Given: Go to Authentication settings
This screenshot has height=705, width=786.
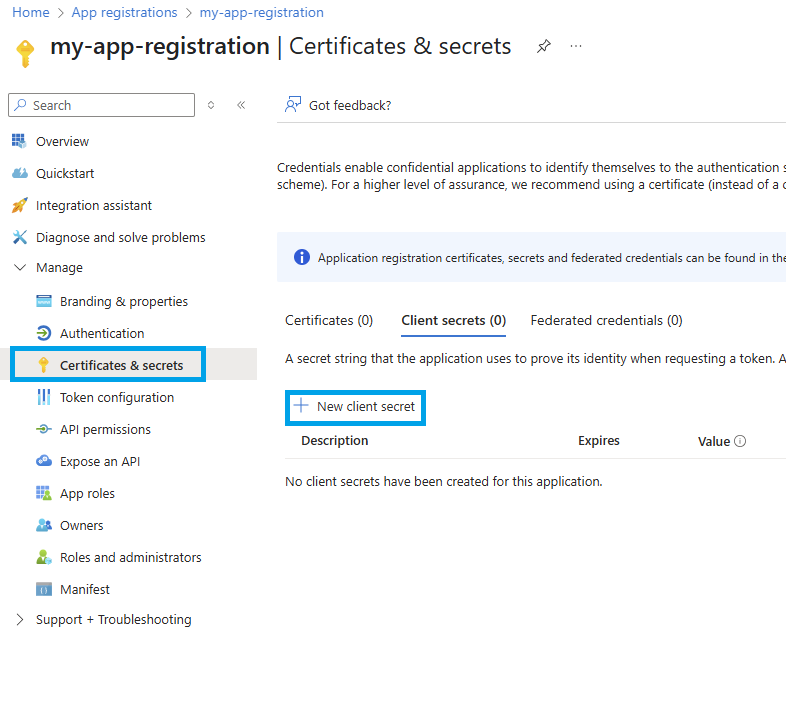Looking at the screenshot, I should (102, 333).
